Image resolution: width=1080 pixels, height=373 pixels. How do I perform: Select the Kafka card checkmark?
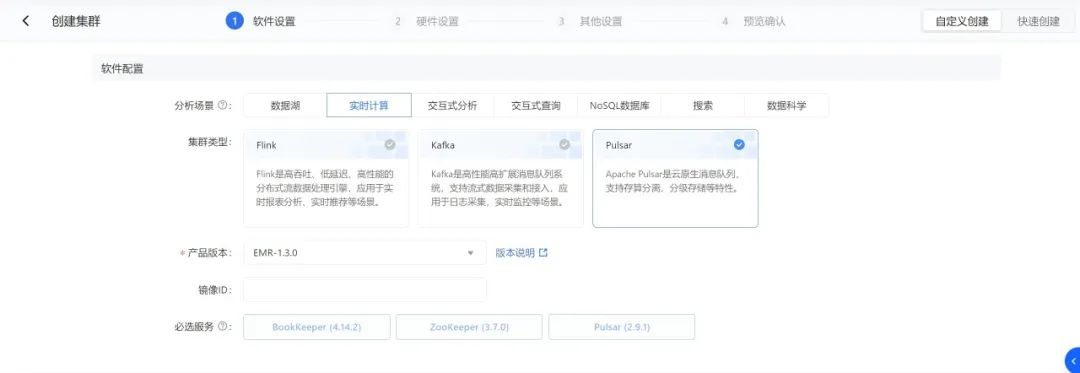[x=564, y=145]
